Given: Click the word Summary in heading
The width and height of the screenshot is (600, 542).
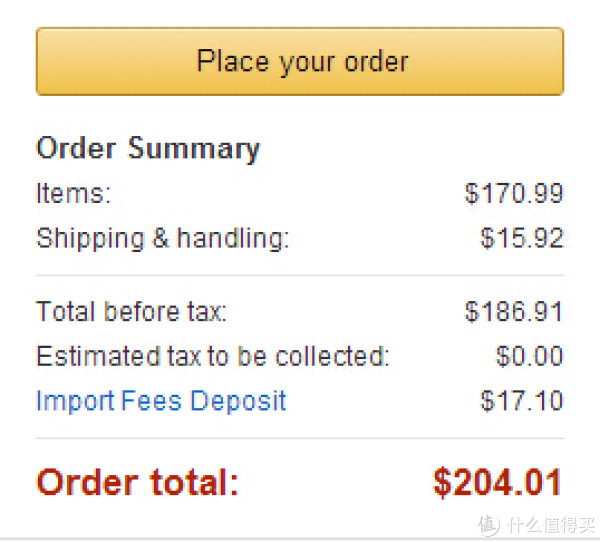Looking at the screenshot, I should click(x=194, y=149).
